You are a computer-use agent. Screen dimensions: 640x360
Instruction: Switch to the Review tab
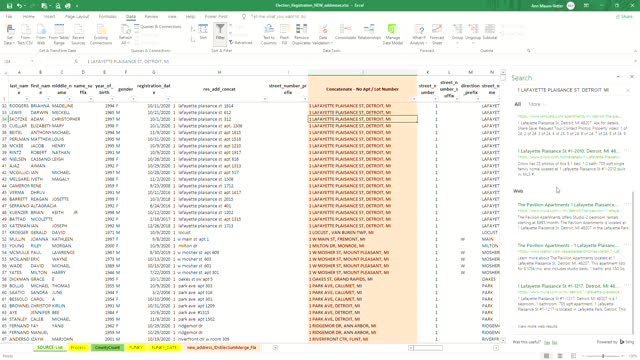[151, 17]
